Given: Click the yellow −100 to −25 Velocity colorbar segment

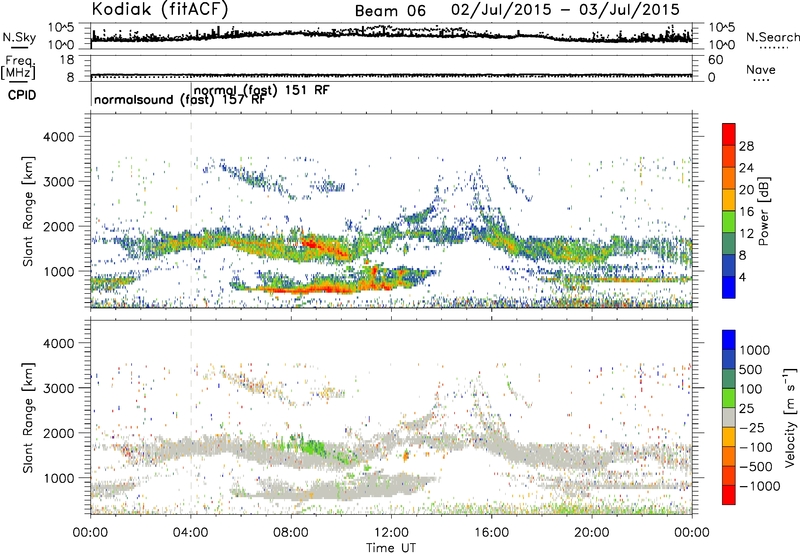Looking at the screenshot, I should coord(729,437).
